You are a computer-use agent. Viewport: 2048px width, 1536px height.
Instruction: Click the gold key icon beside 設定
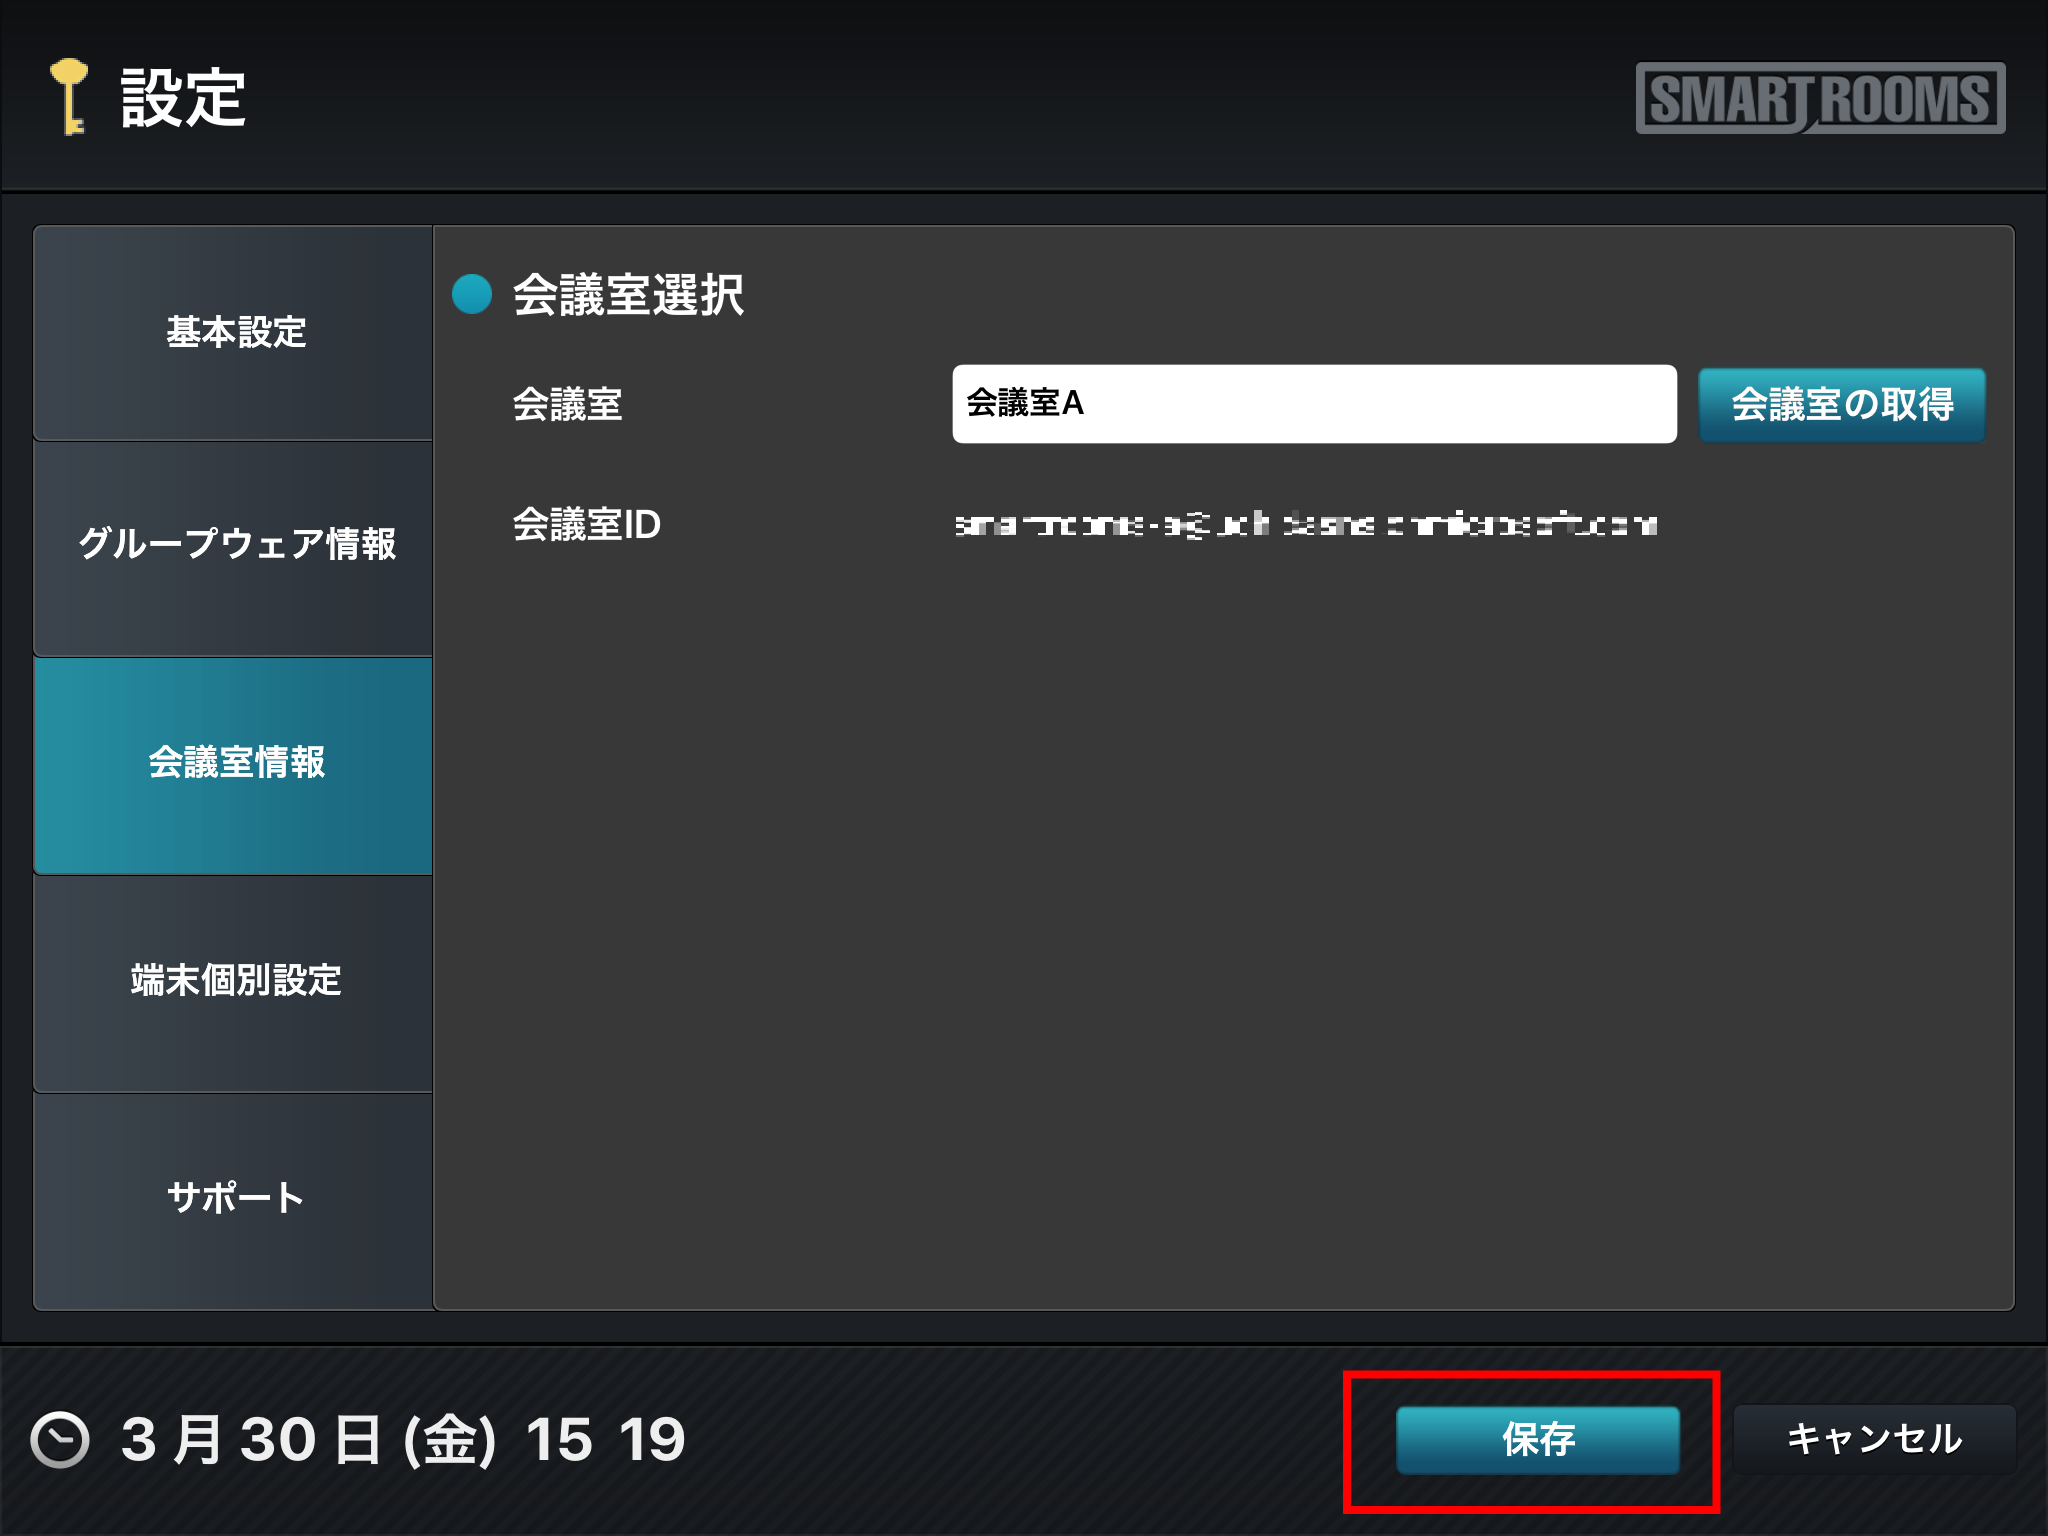[69, 97]
